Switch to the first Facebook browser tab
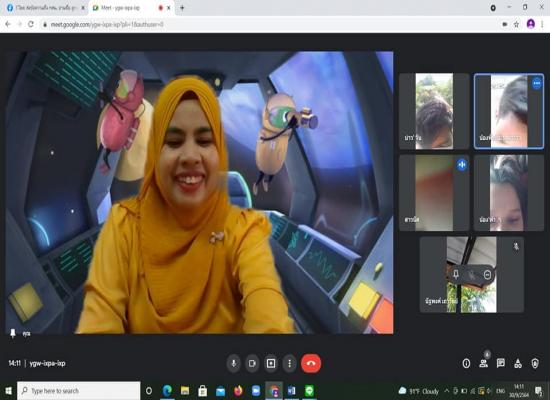 pyautogui.click(x=46, y=8)
